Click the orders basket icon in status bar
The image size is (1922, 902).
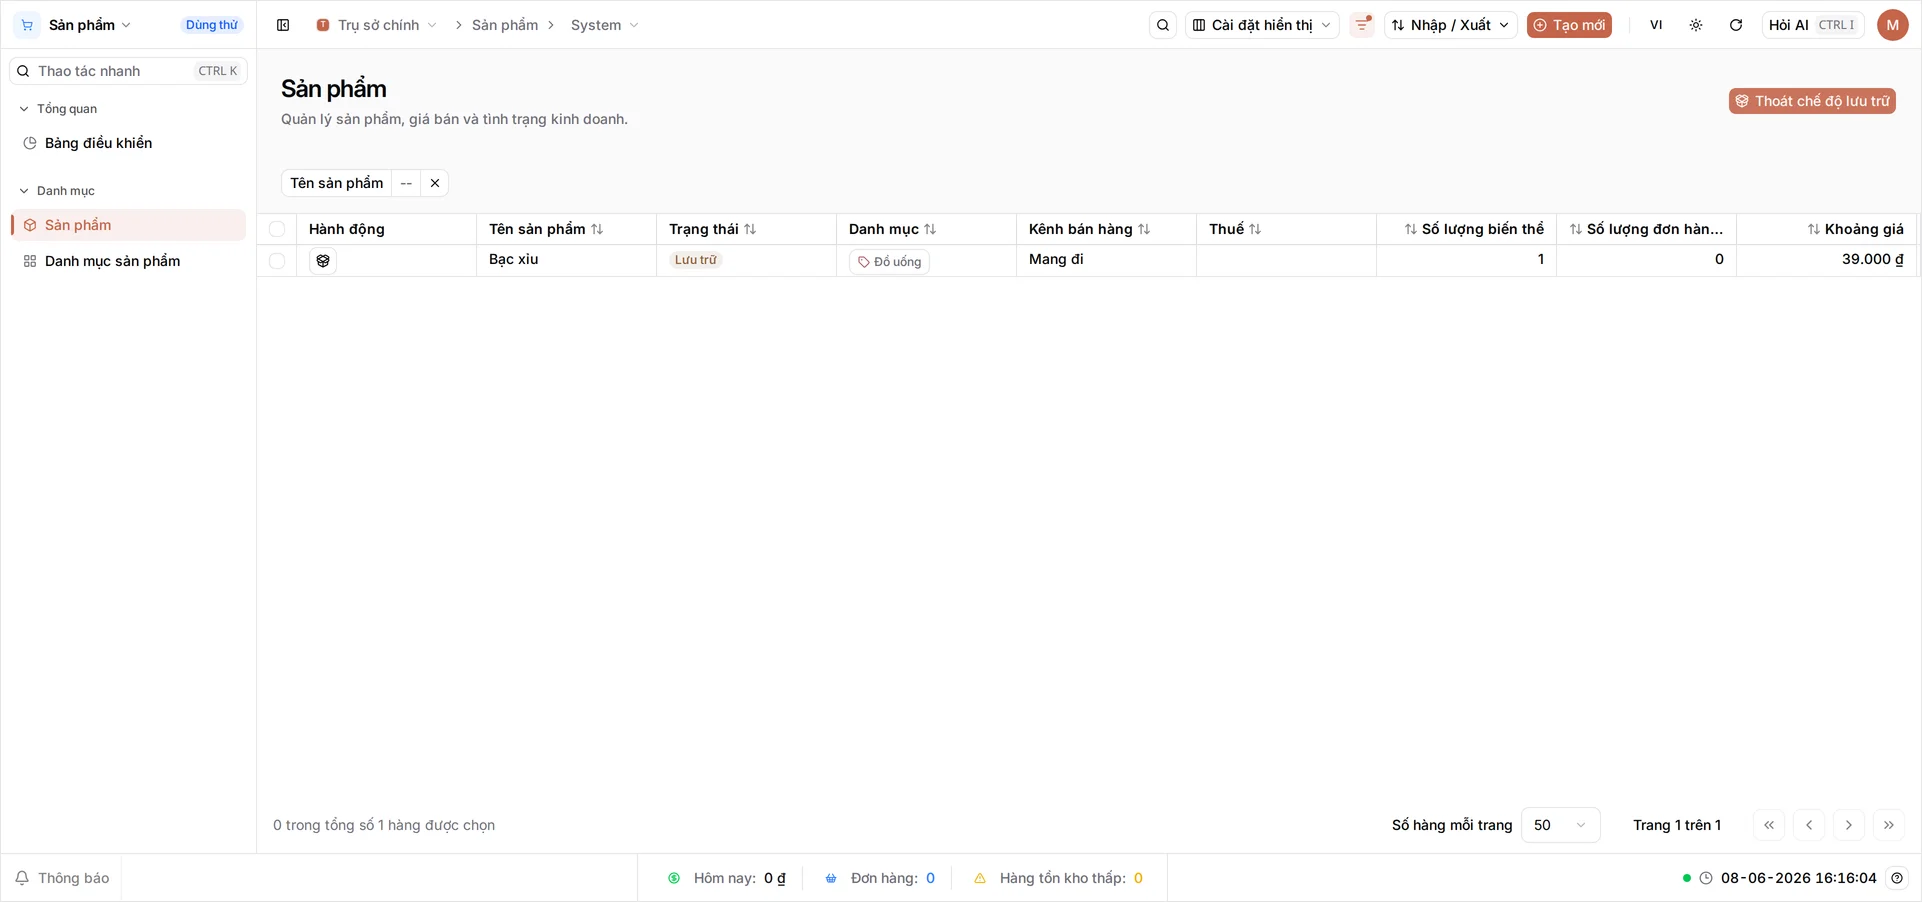tap(831, 878)
